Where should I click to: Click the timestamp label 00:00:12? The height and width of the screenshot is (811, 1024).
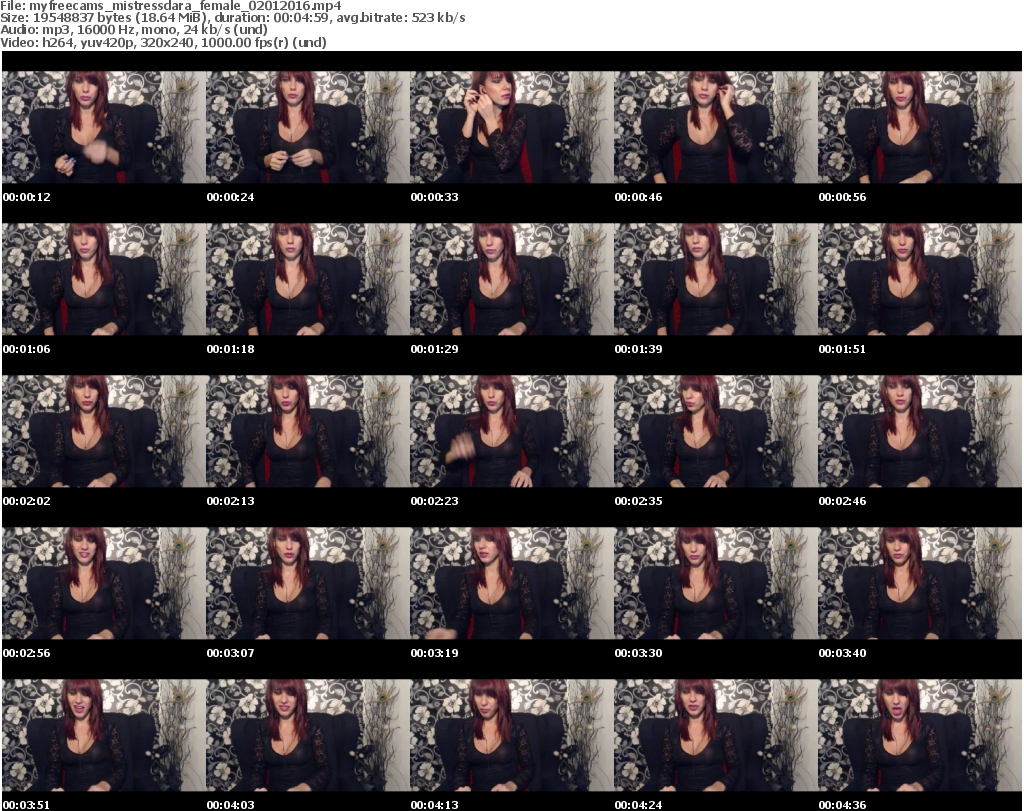coord(27,197)
